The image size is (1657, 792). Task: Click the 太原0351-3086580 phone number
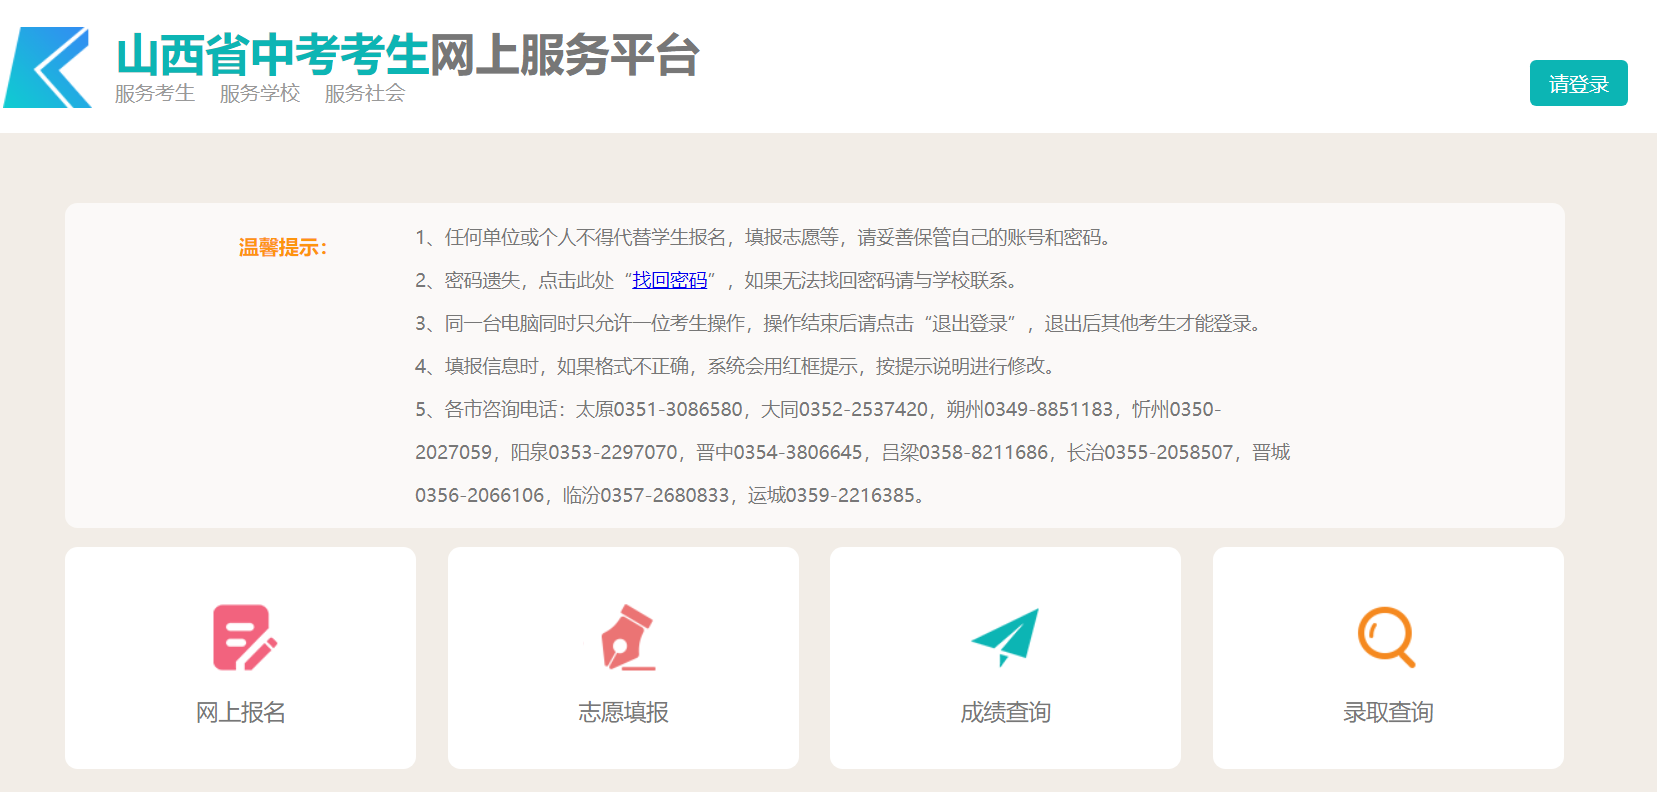click(659, 409)
